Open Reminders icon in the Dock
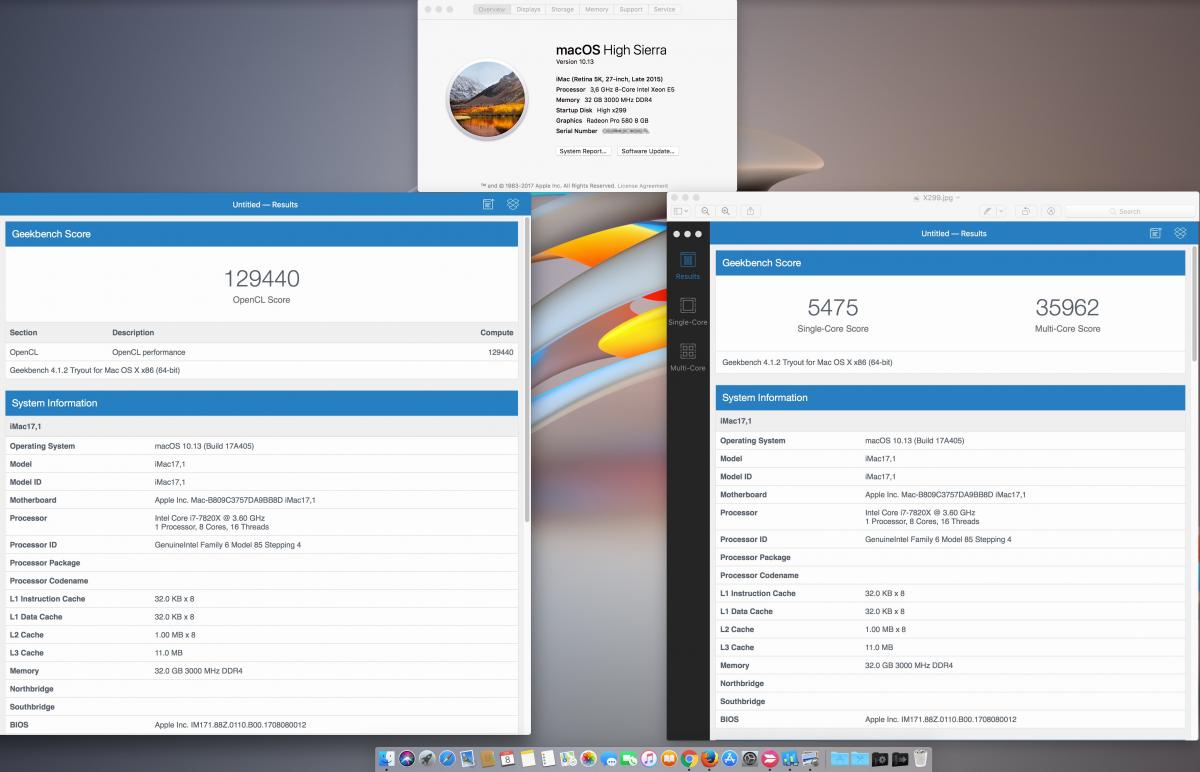Image resolution: width=1200 pixels, height=772 pixels. pos(548,759)
